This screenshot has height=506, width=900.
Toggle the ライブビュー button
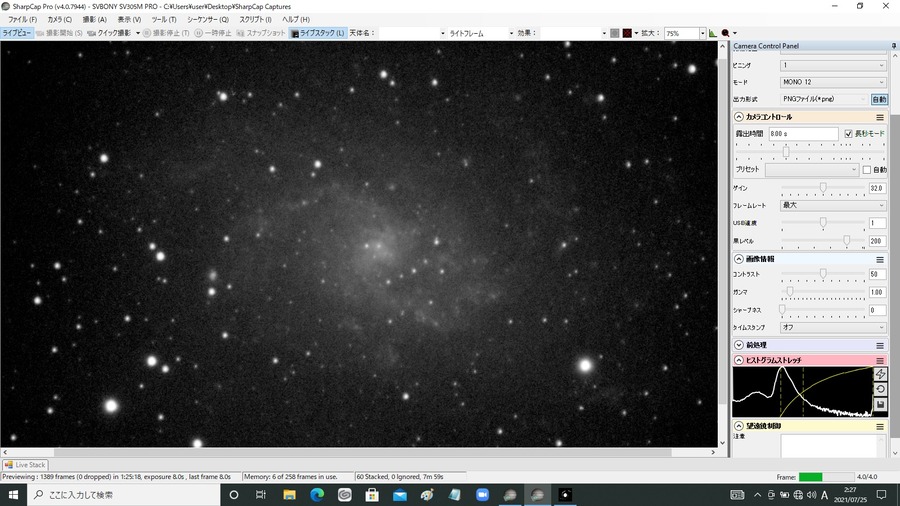coord(17,33)
